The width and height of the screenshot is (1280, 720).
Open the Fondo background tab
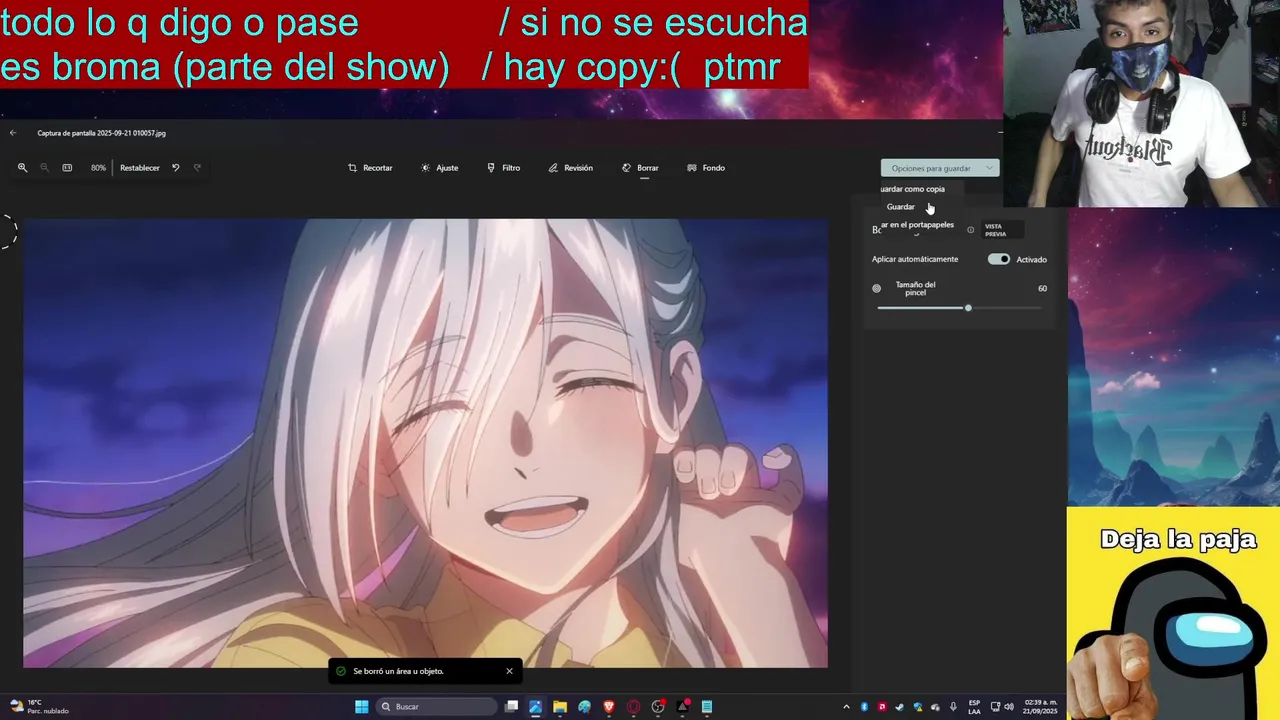pos(706,168)
